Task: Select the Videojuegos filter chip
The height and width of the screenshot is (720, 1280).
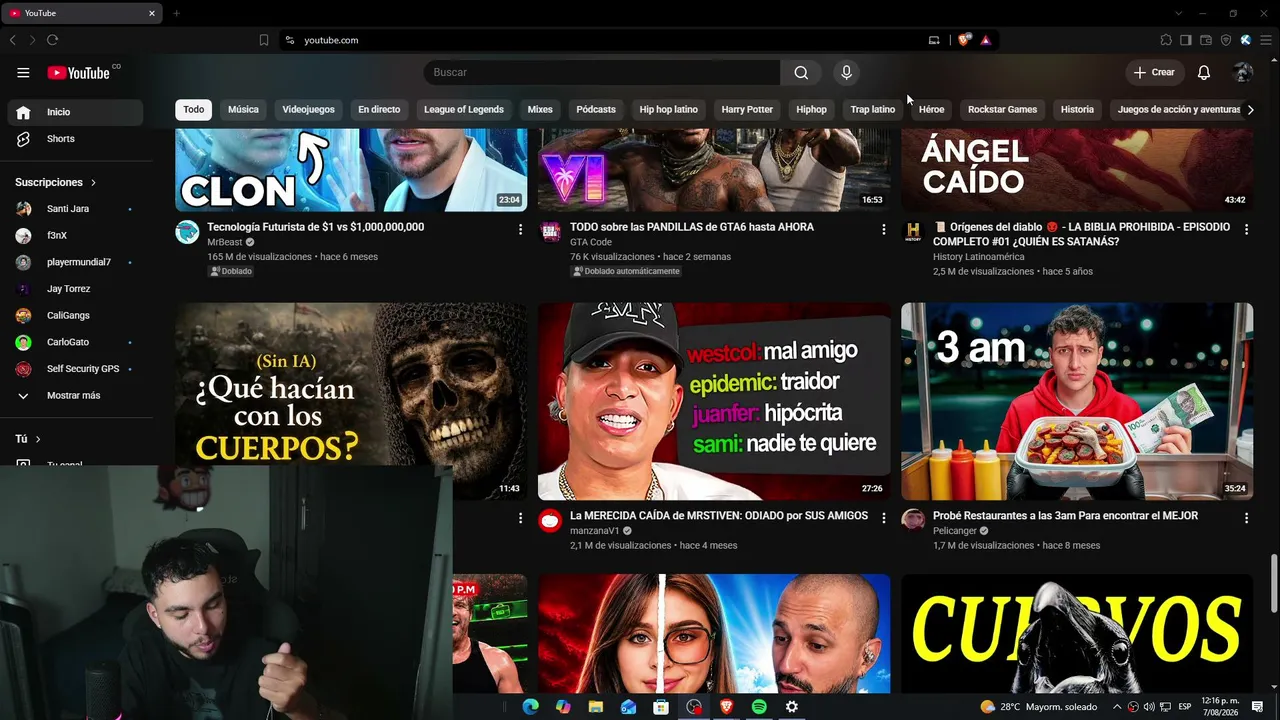Action: [308, 110]
